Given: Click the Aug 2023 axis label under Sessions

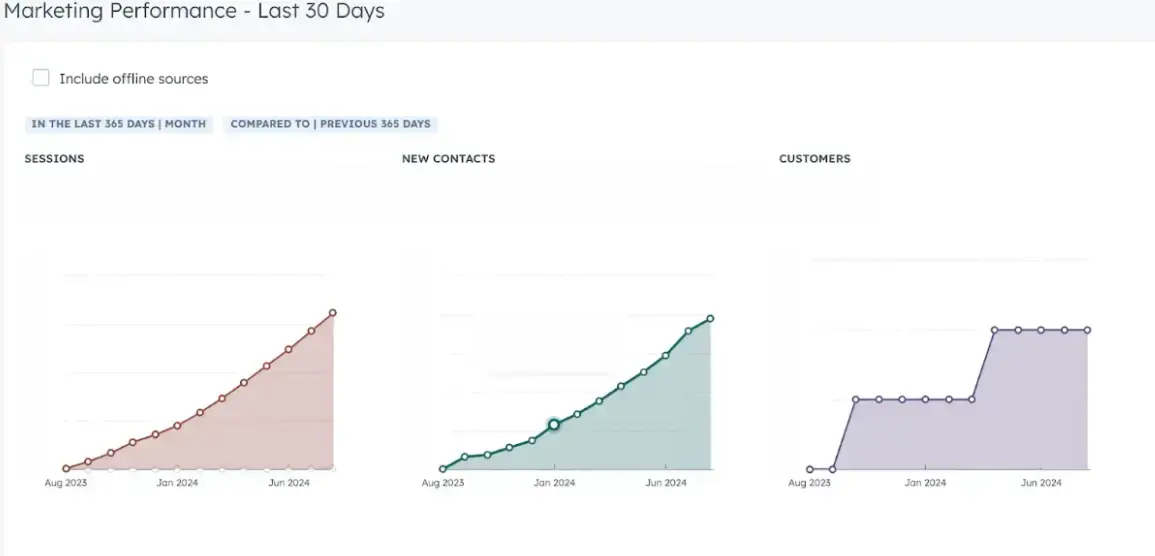Looking at the screenshot, I should (66, 483).
